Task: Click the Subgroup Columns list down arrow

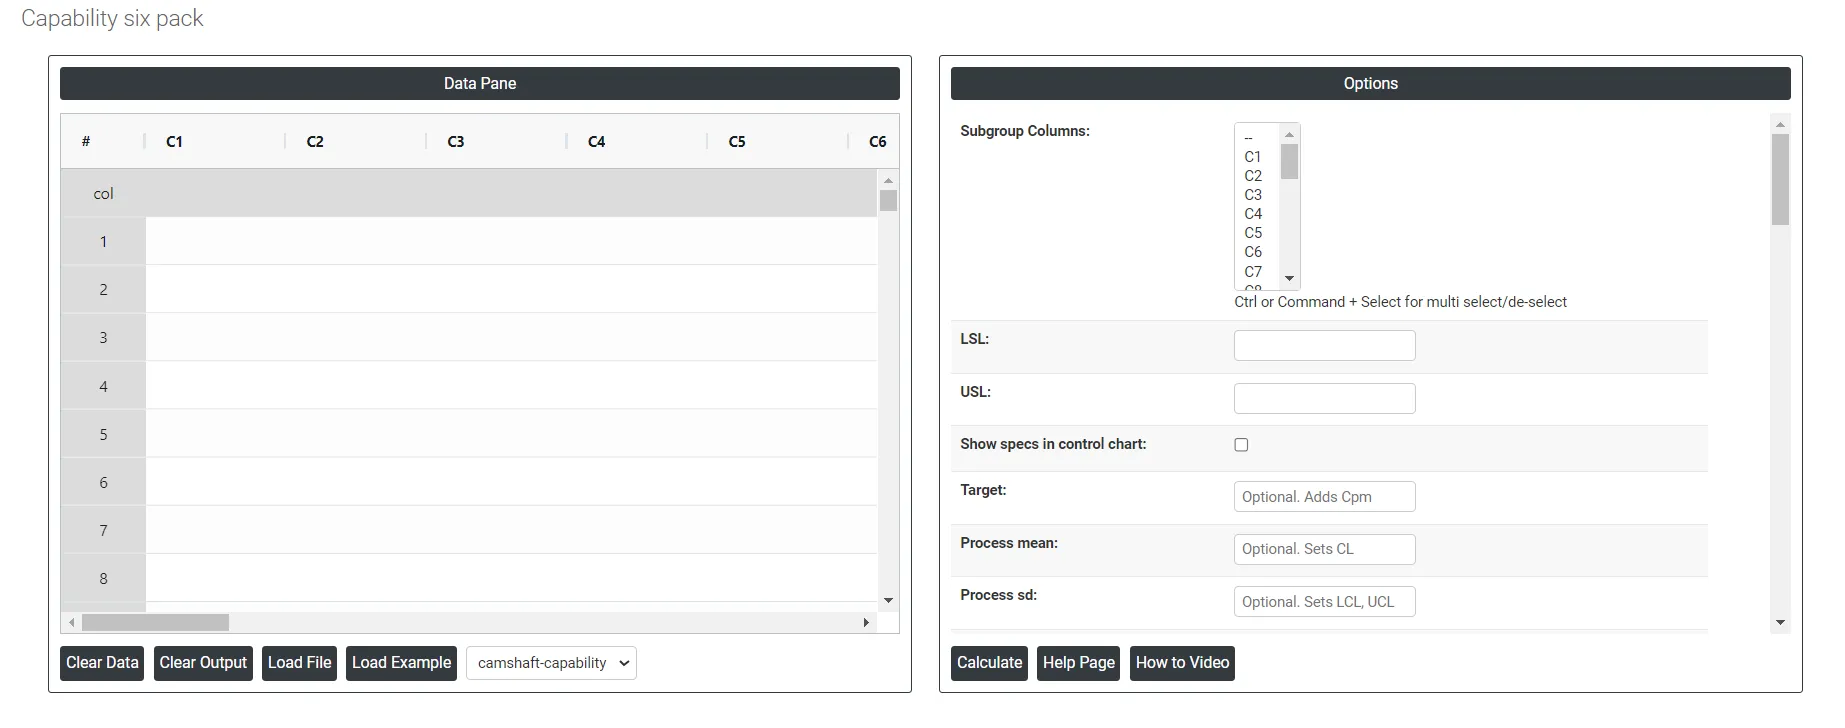Action: point(1289,279)
